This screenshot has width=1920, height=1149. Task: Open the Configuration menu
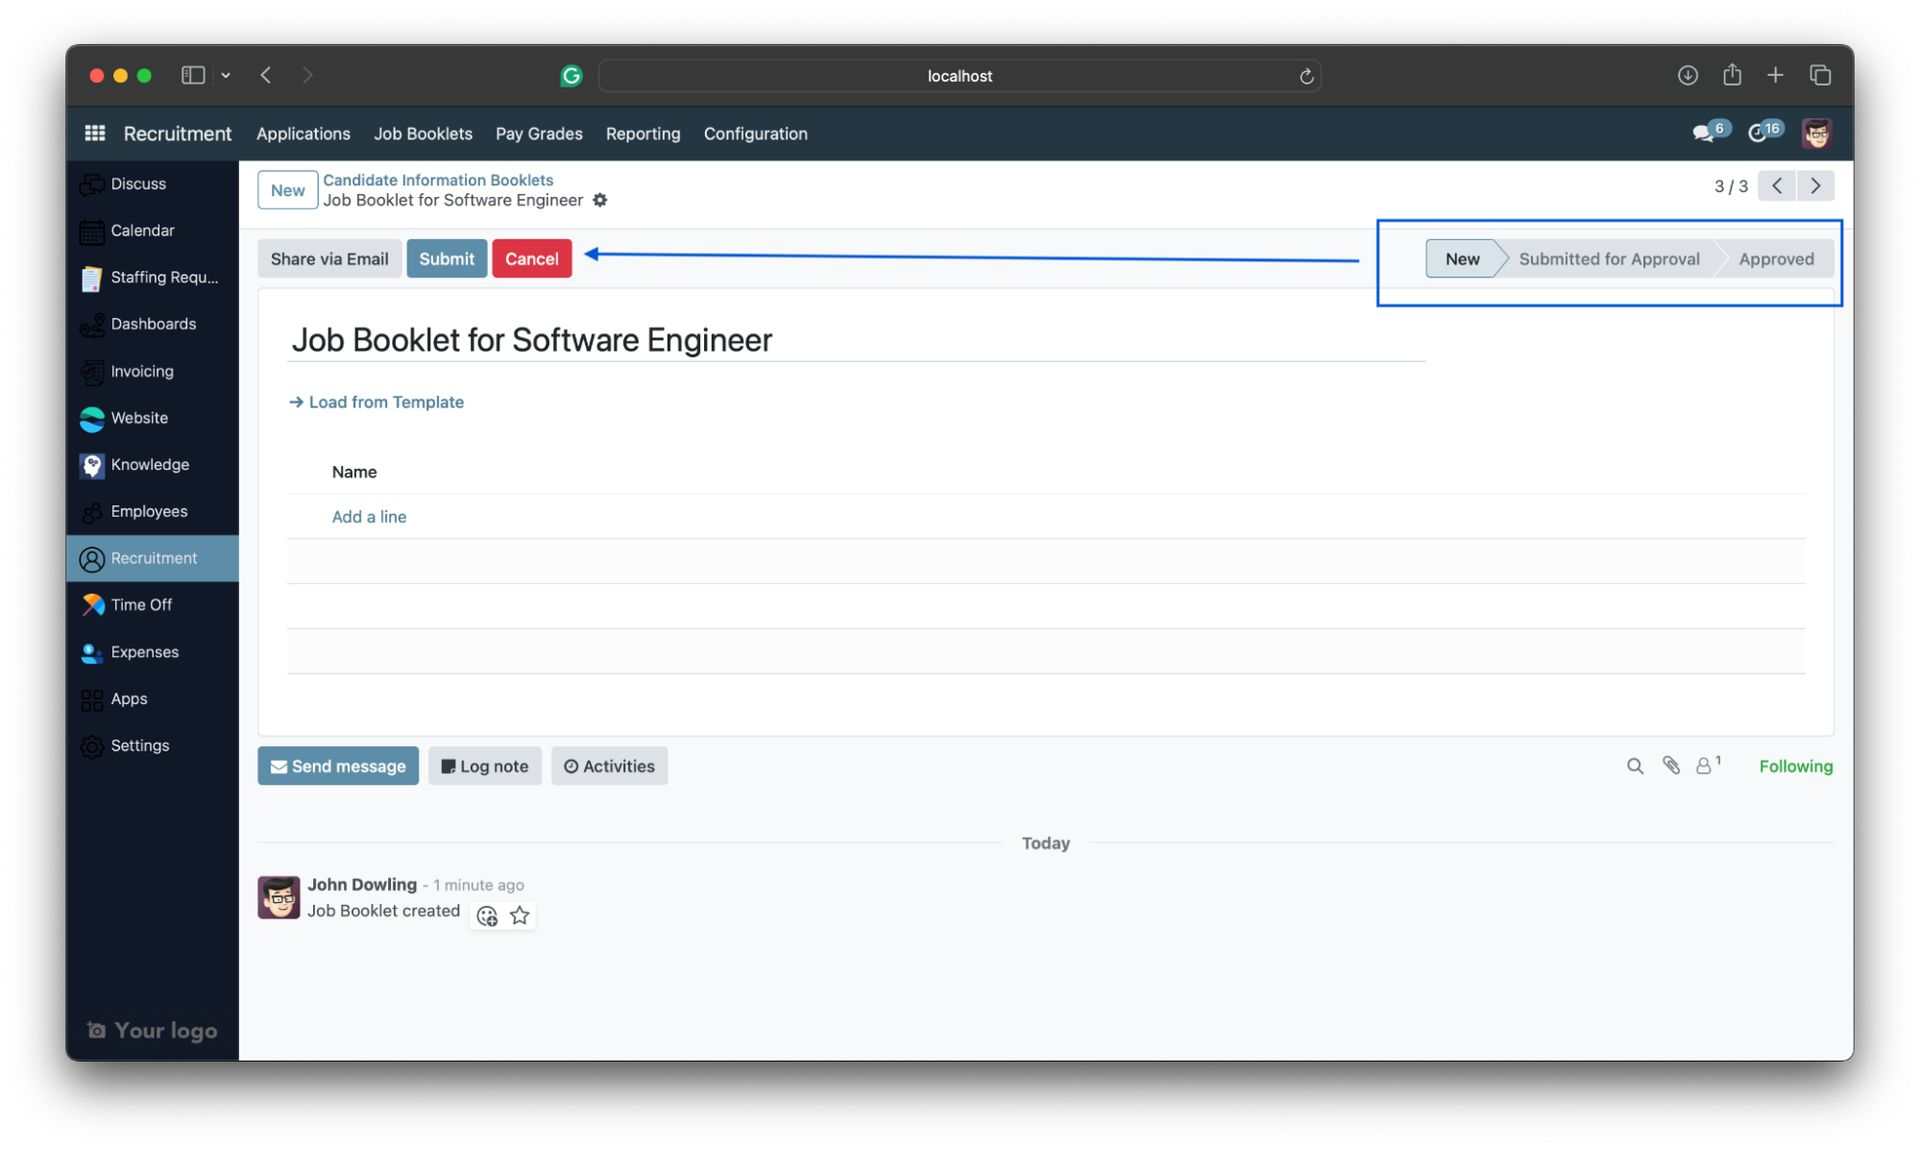tap(756, 134)
